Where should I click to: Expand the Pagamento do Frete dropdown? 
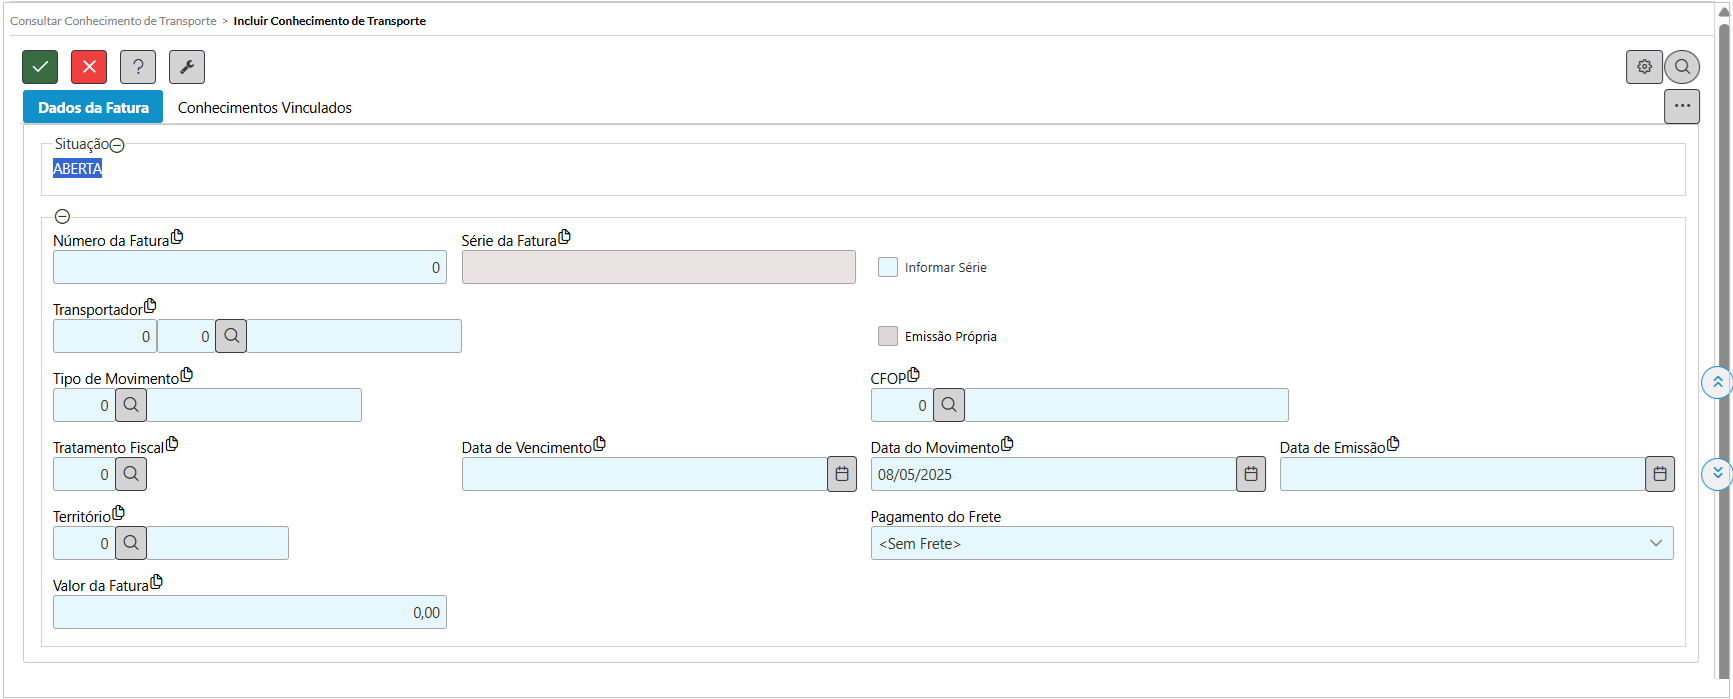tap(1271, 543)
